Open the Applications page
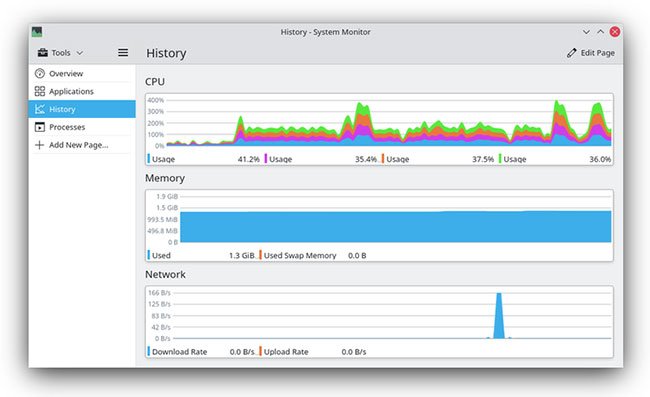The height and width of the screenshot is (397, 650). [82, 92]
